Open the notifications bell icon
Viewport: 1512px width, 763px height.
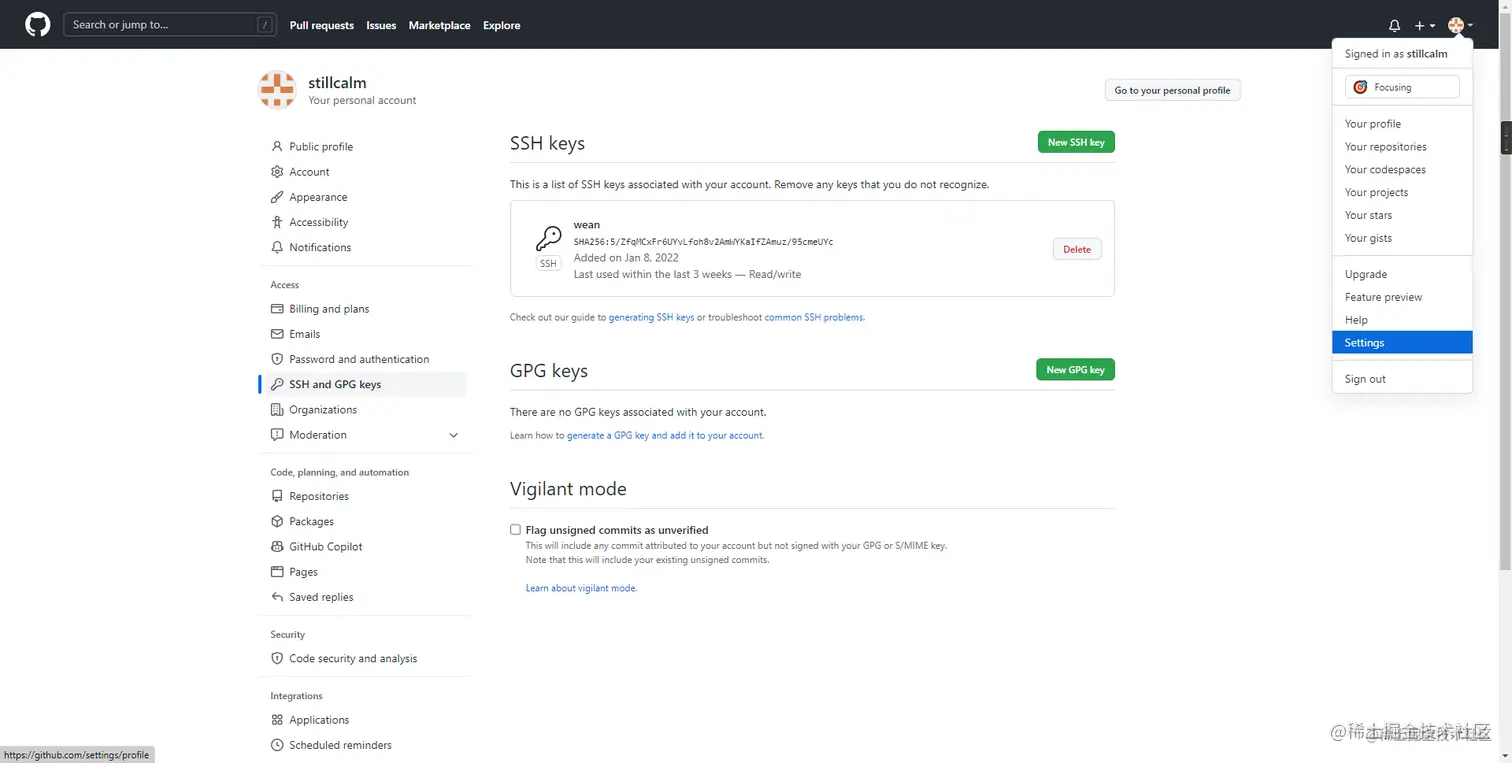click(x=1394, y=25)
